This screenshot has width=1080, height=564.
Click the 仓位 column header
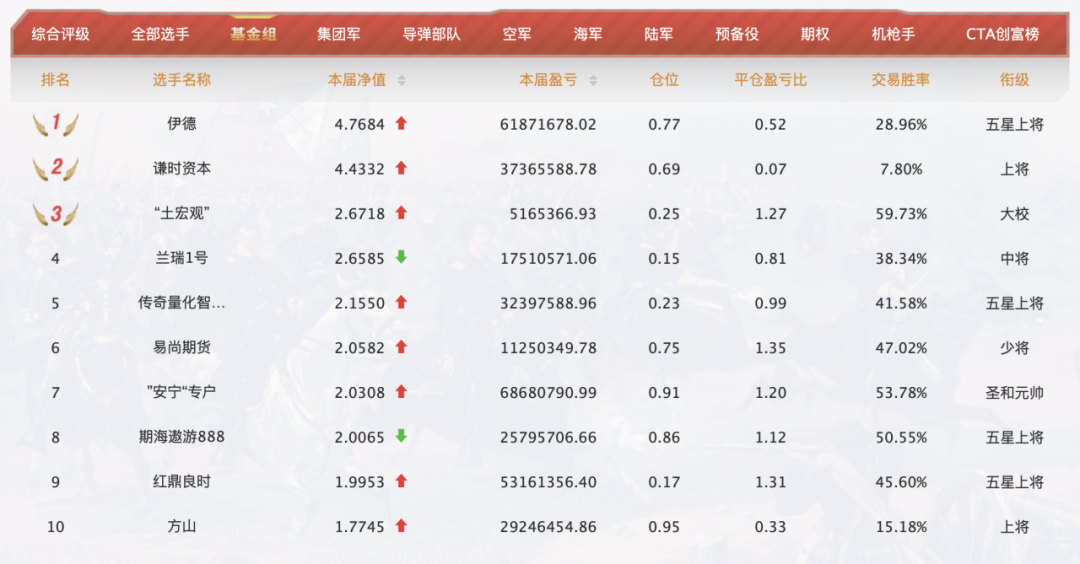click(664, 80)
